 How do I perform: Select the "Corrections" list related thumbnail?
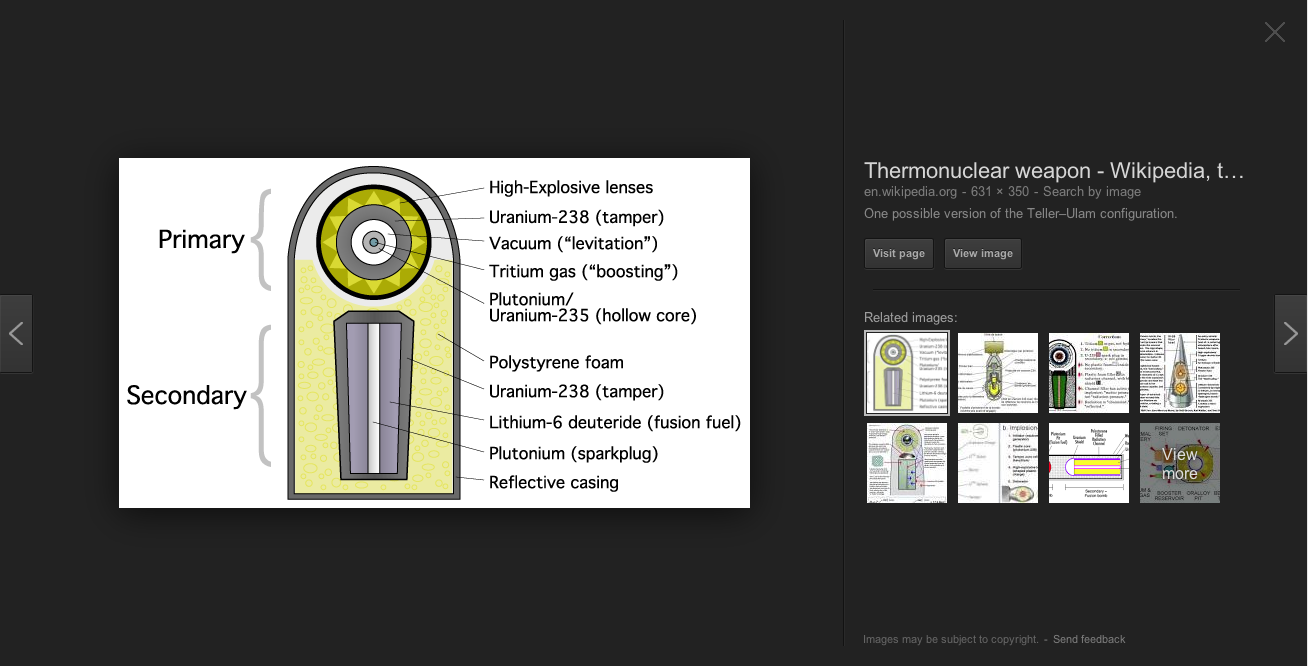(1088, 372)
